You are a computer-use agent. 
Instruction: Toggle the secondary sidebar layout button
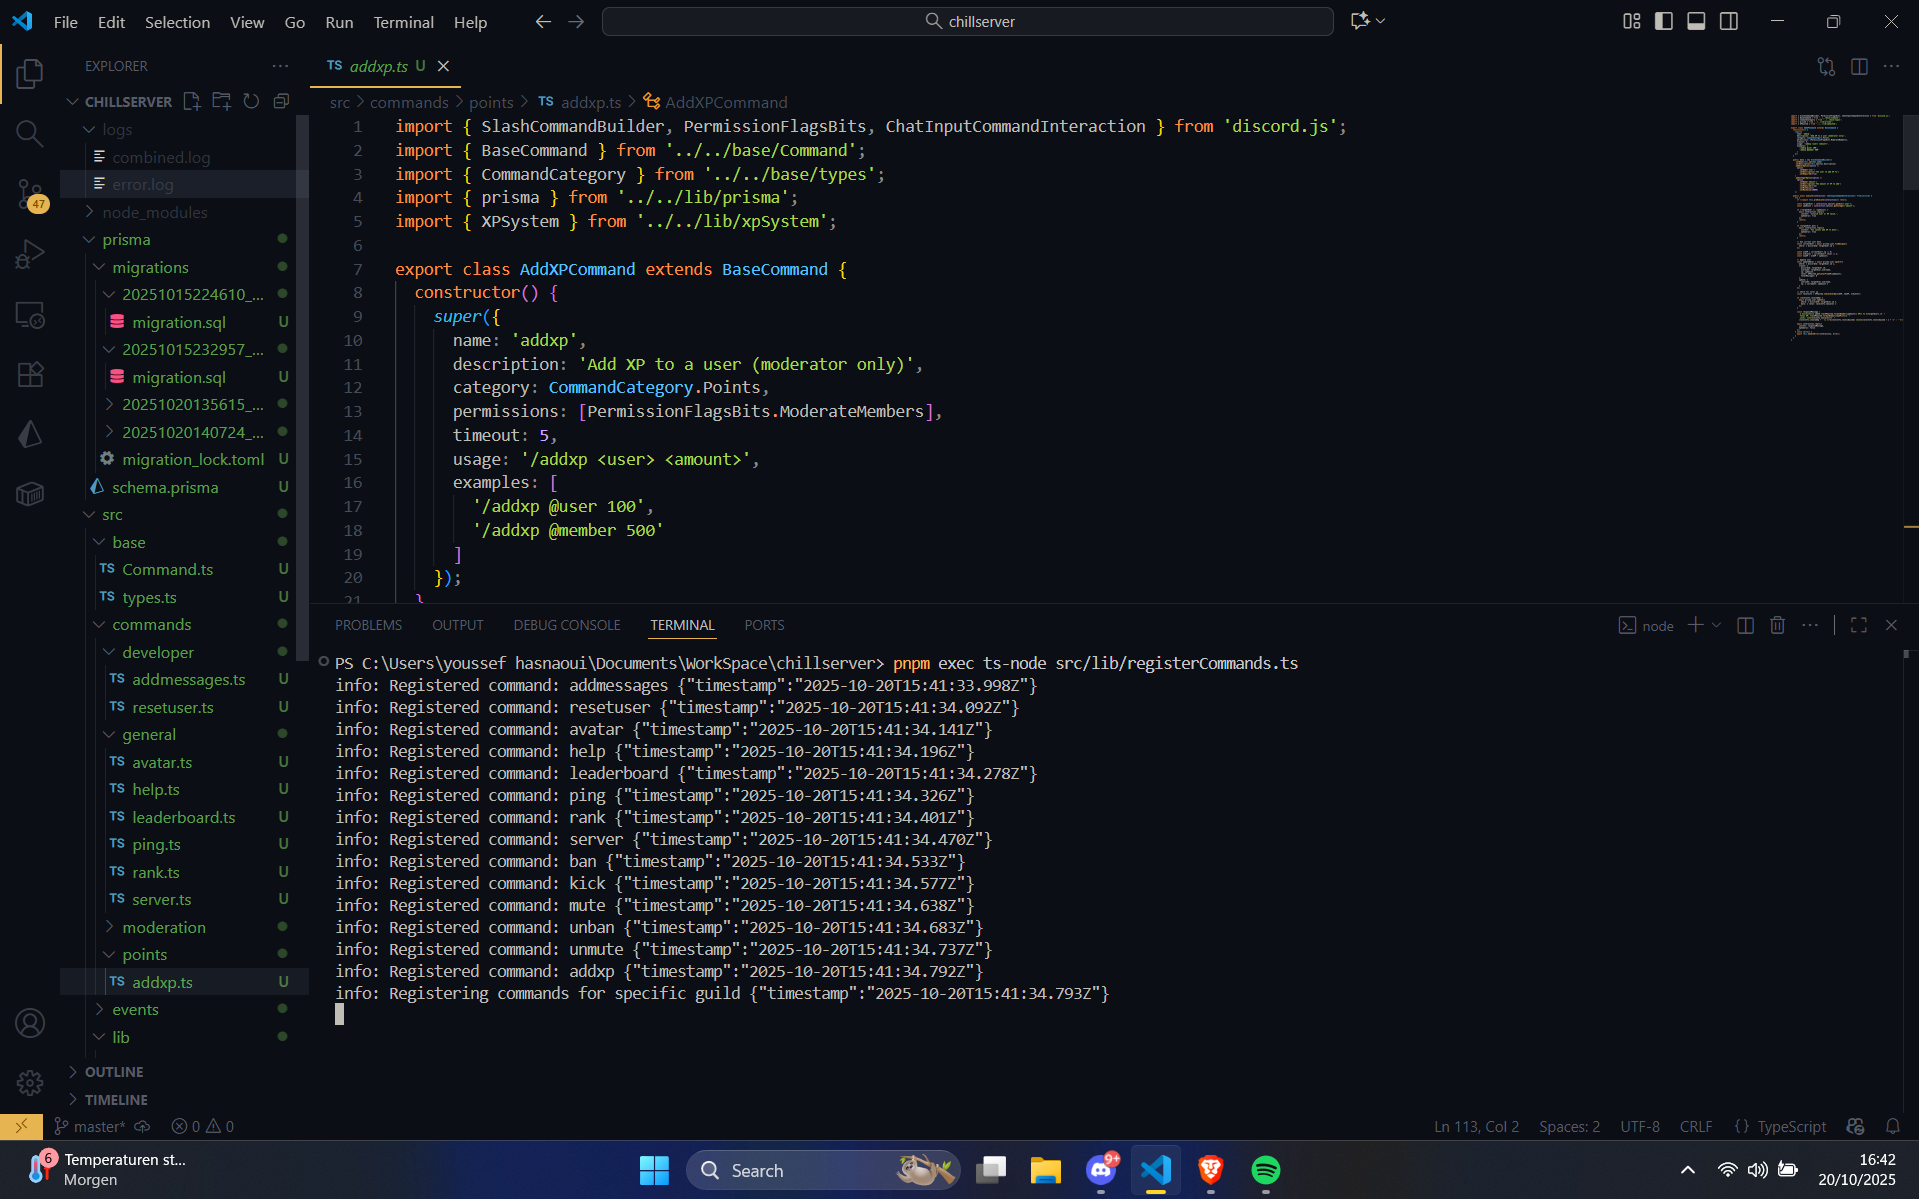1728,21
